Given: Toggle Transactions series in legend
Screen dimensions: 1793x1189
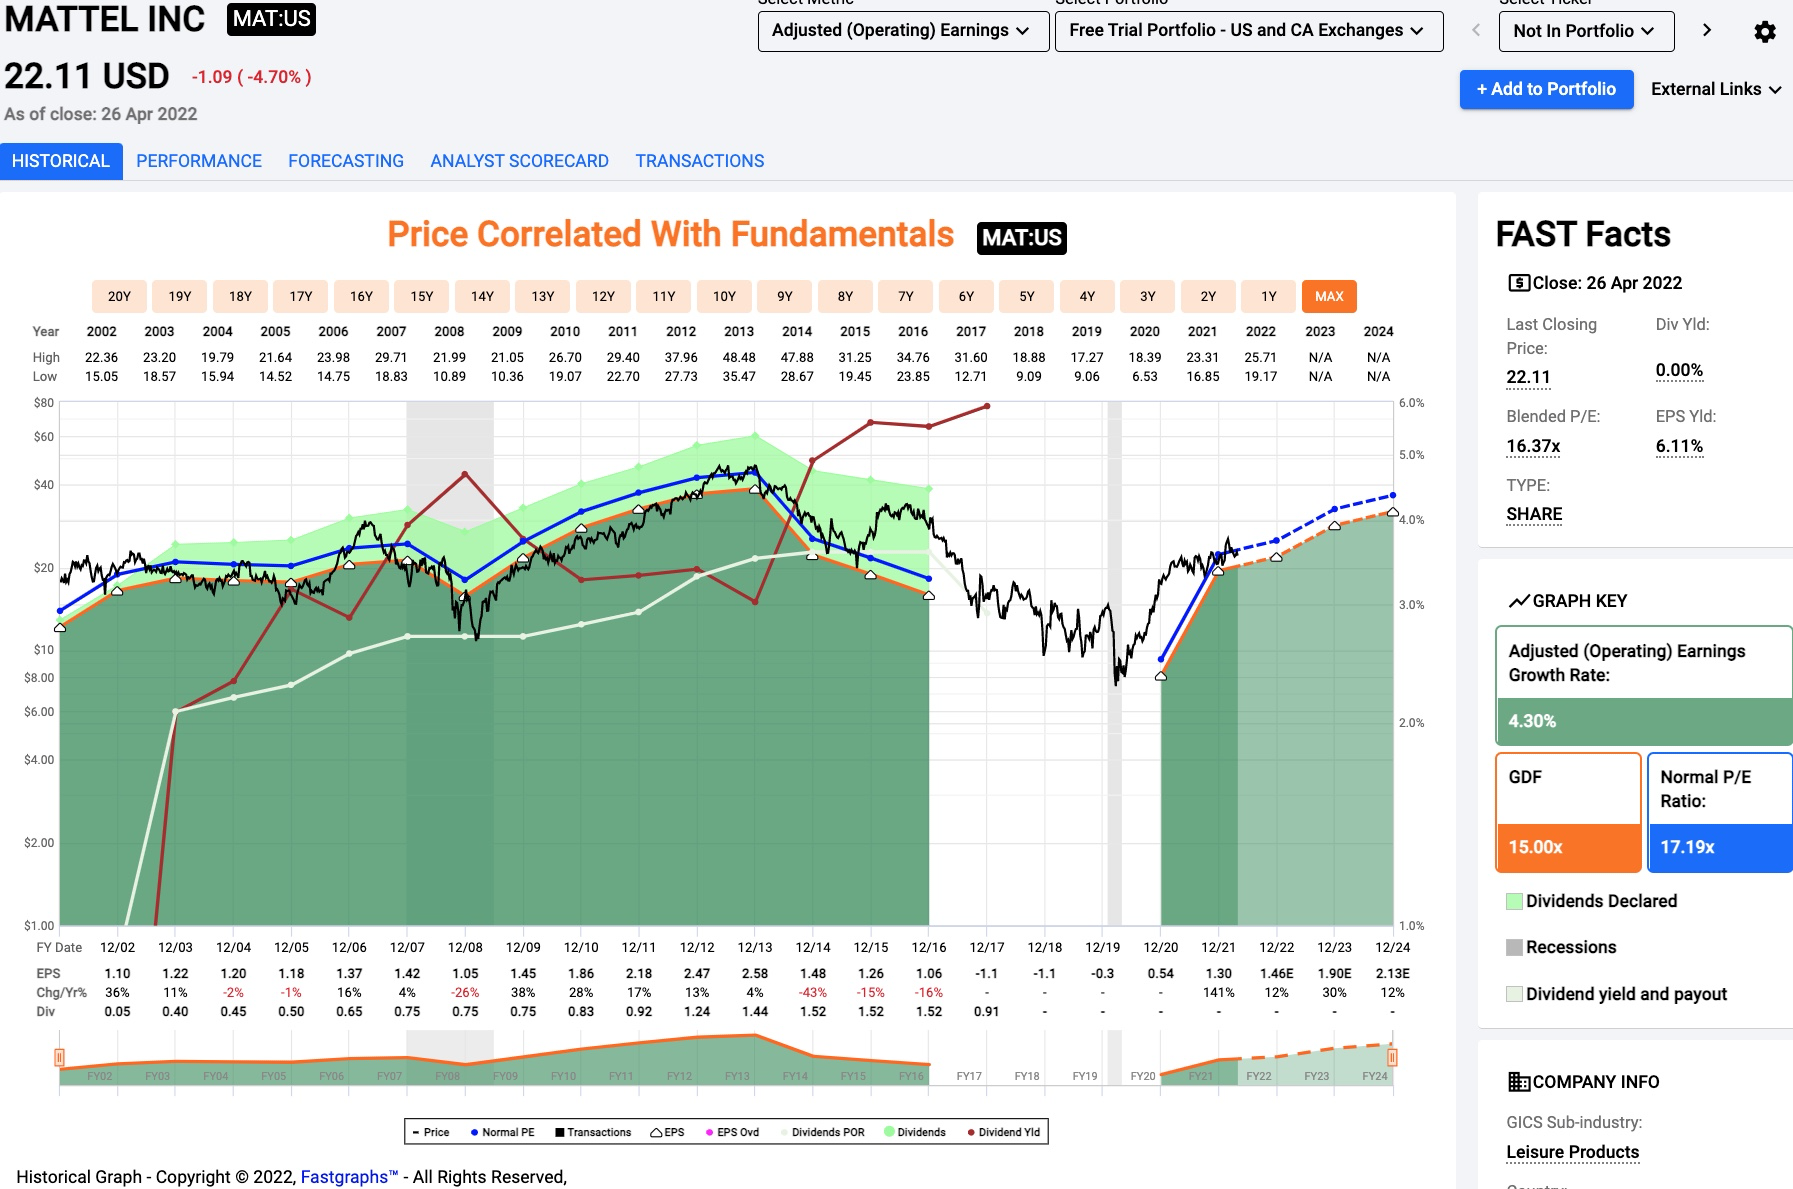Looking at the screenshot, I should pyautogui.click(x=593, y=1132).
